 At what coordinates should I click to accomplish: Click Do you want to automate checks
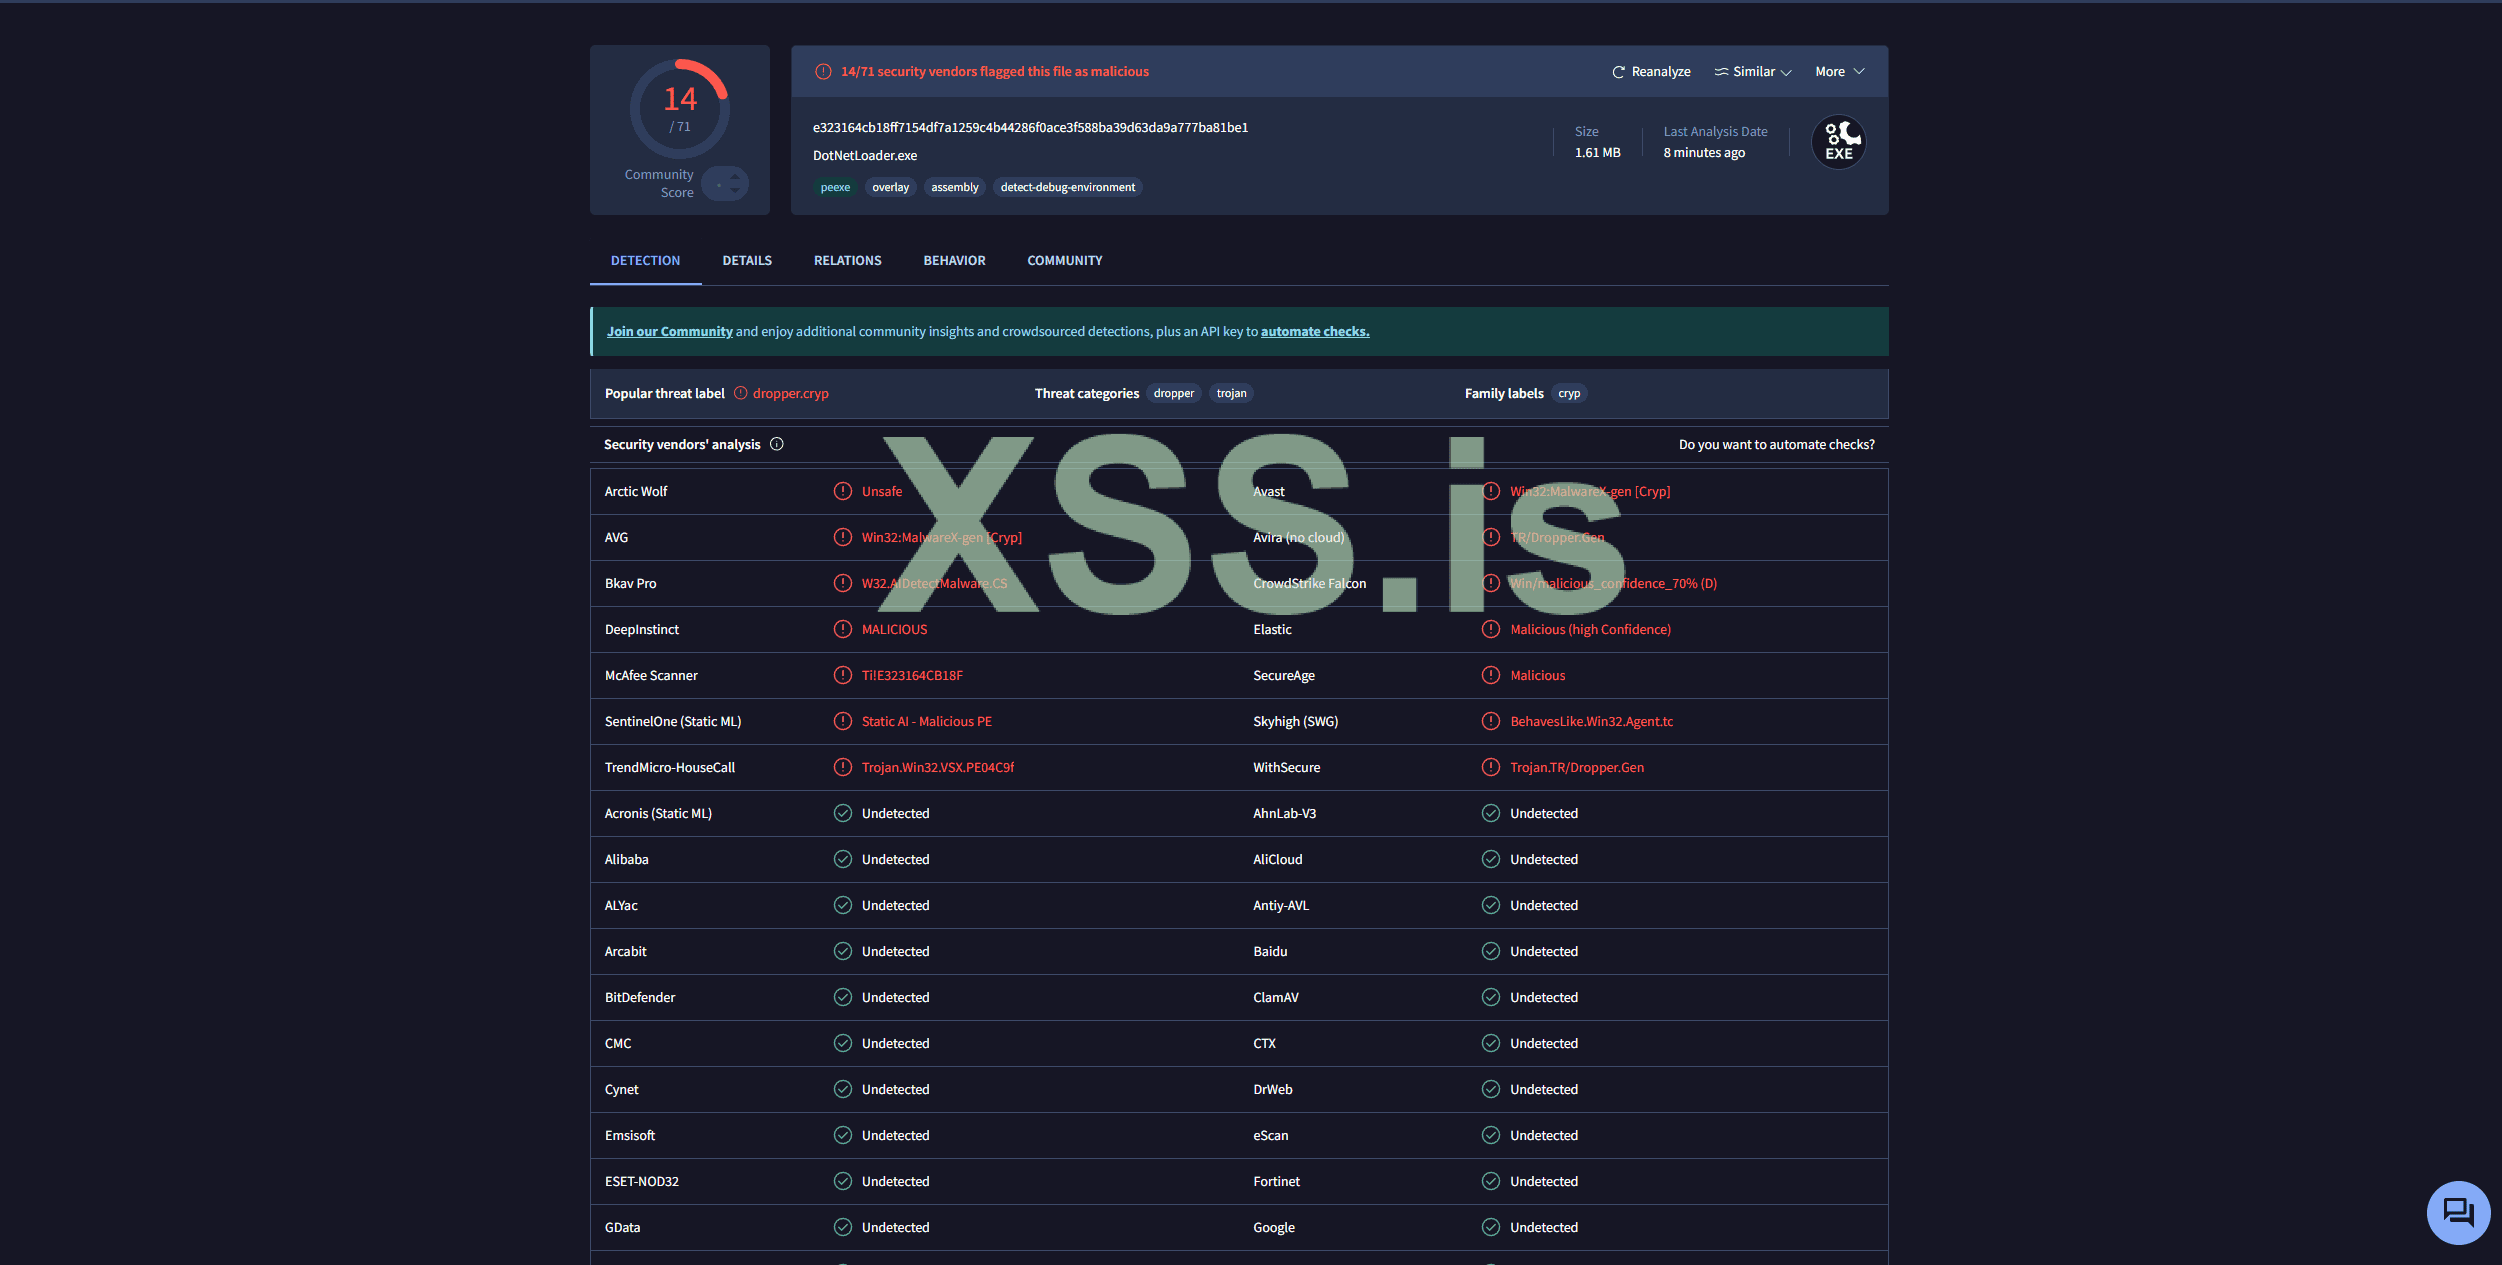click(x=1776, y=445)
